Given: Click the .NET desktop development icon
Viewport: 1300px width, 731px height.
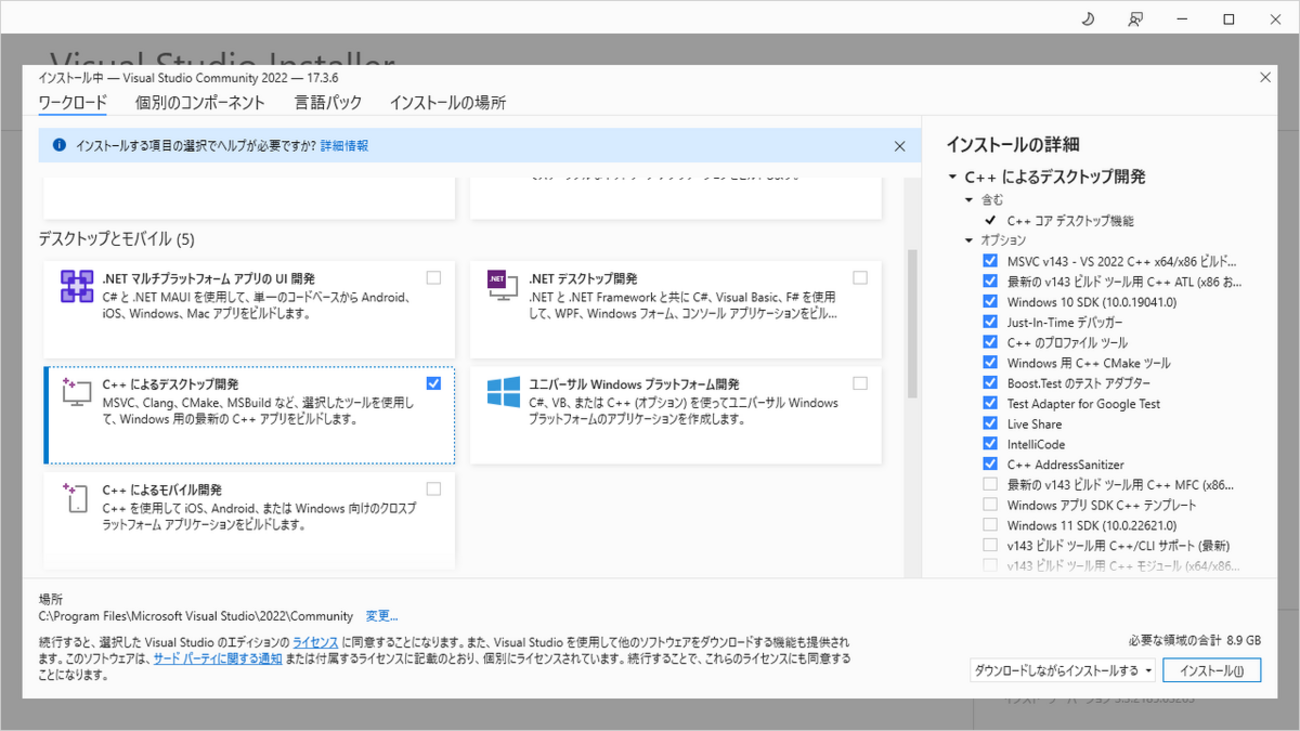Looking at the screenshot, I should (x=501, y=286).
